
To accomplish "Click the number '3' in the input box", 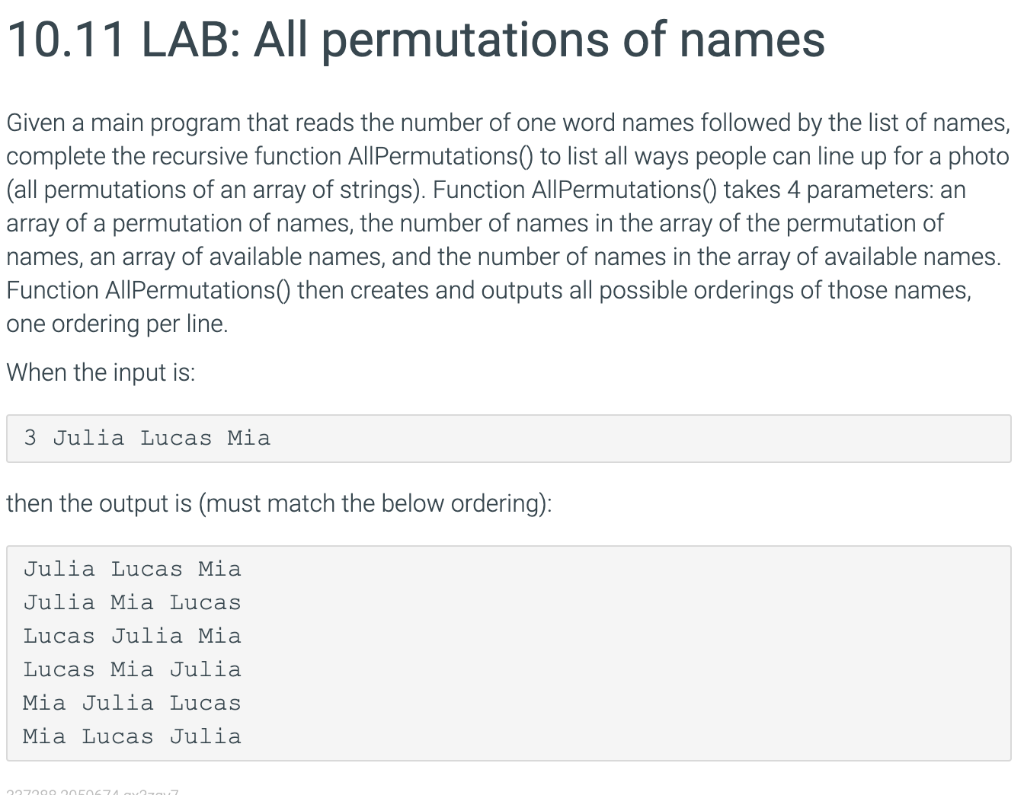I will [x=30, y=438].
